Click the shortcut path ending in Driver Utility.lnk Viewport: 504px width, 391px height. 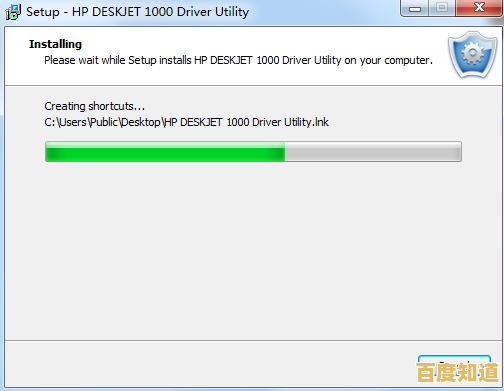click(187, 122)
